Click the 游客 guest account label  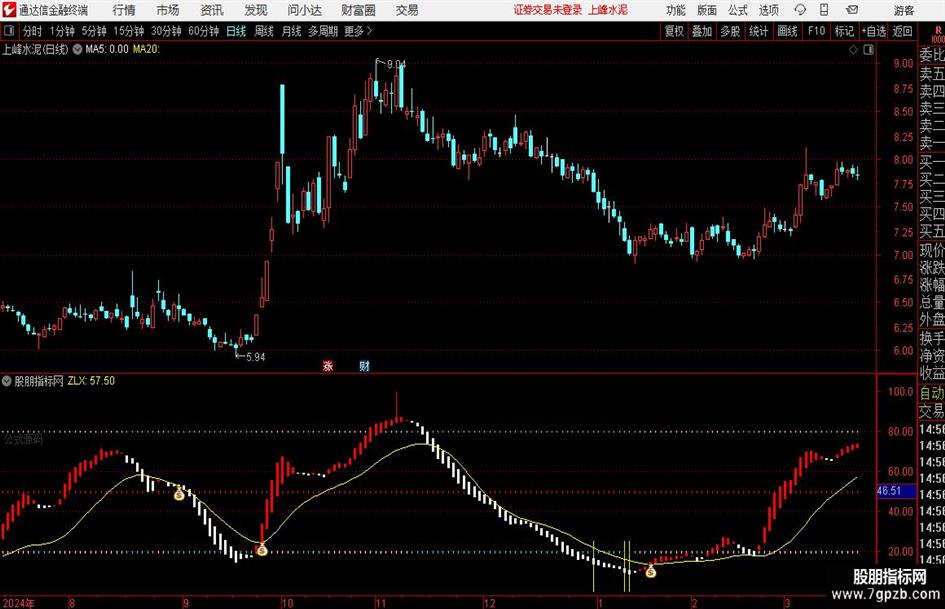(904, 10)
